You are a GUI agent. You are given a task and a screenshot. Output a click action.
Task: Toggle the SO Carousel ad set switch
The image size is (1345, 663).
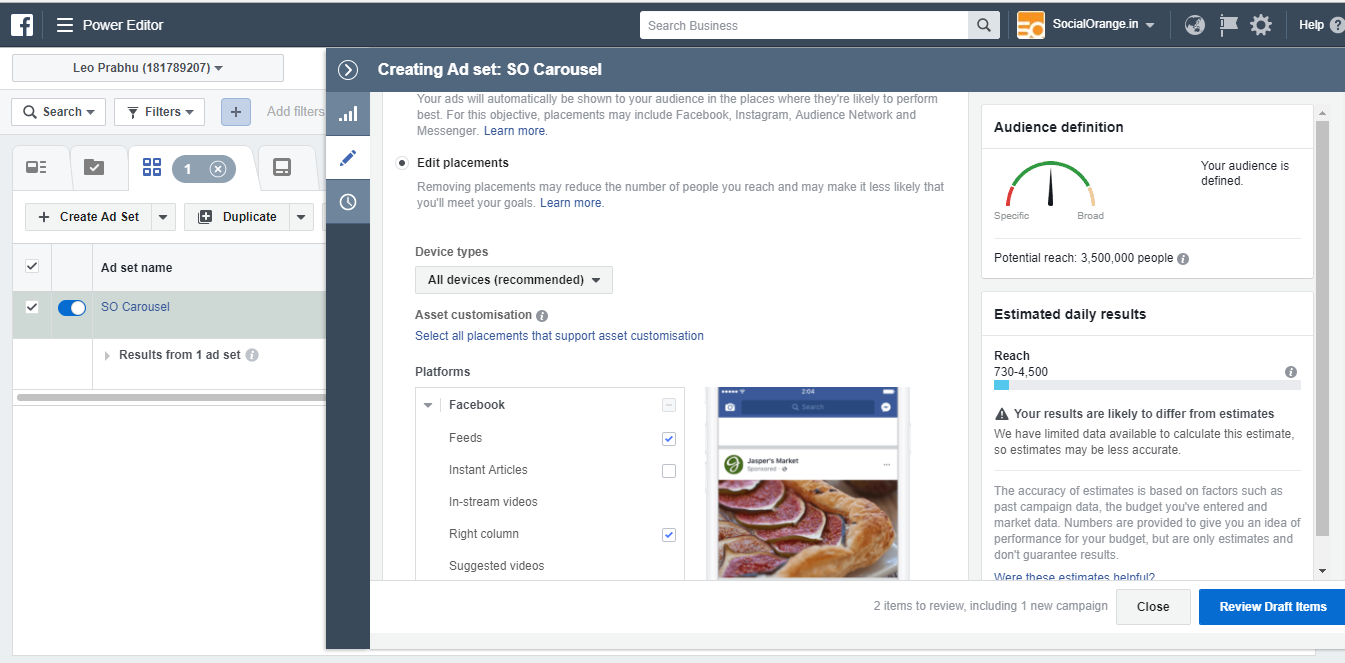pos(72,308)
